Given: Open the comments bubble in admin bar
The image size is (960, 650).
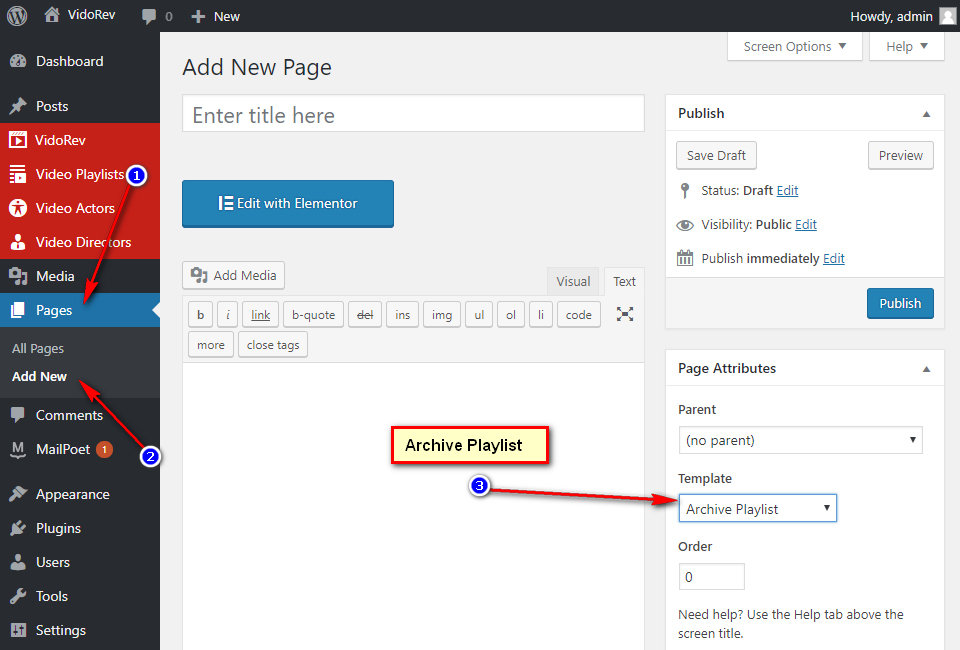Looking at the screenshot, I should pos(156,16).
